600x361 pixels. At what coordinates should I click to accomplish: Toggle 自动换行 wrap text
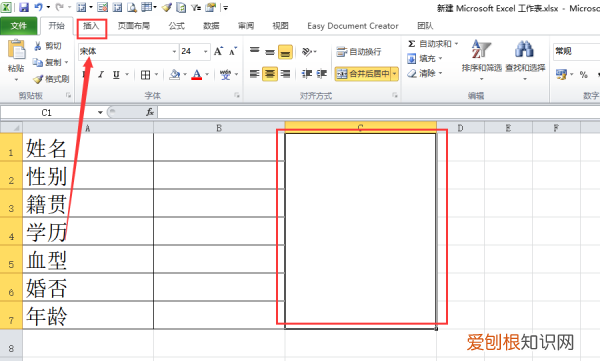[359, 51]
